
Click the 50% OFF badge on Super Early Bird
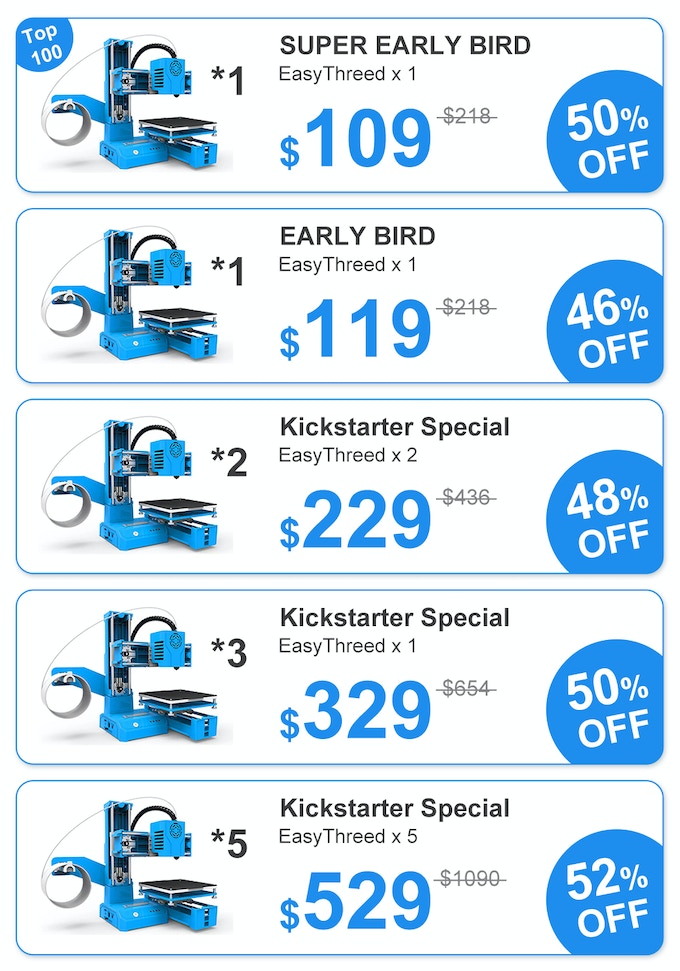point(606,140)
